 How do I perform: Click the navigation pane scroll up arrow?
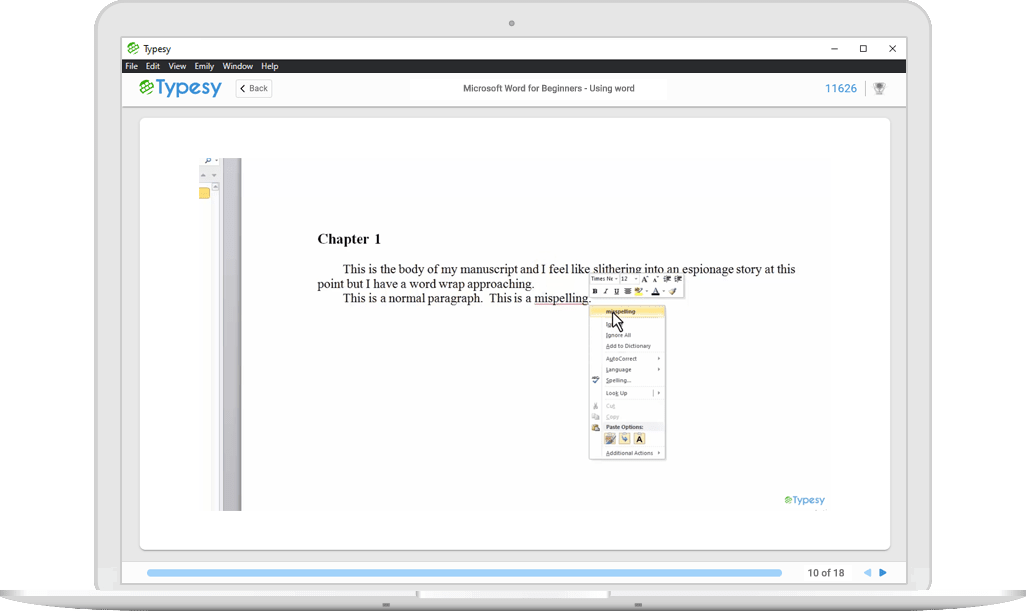215,187
